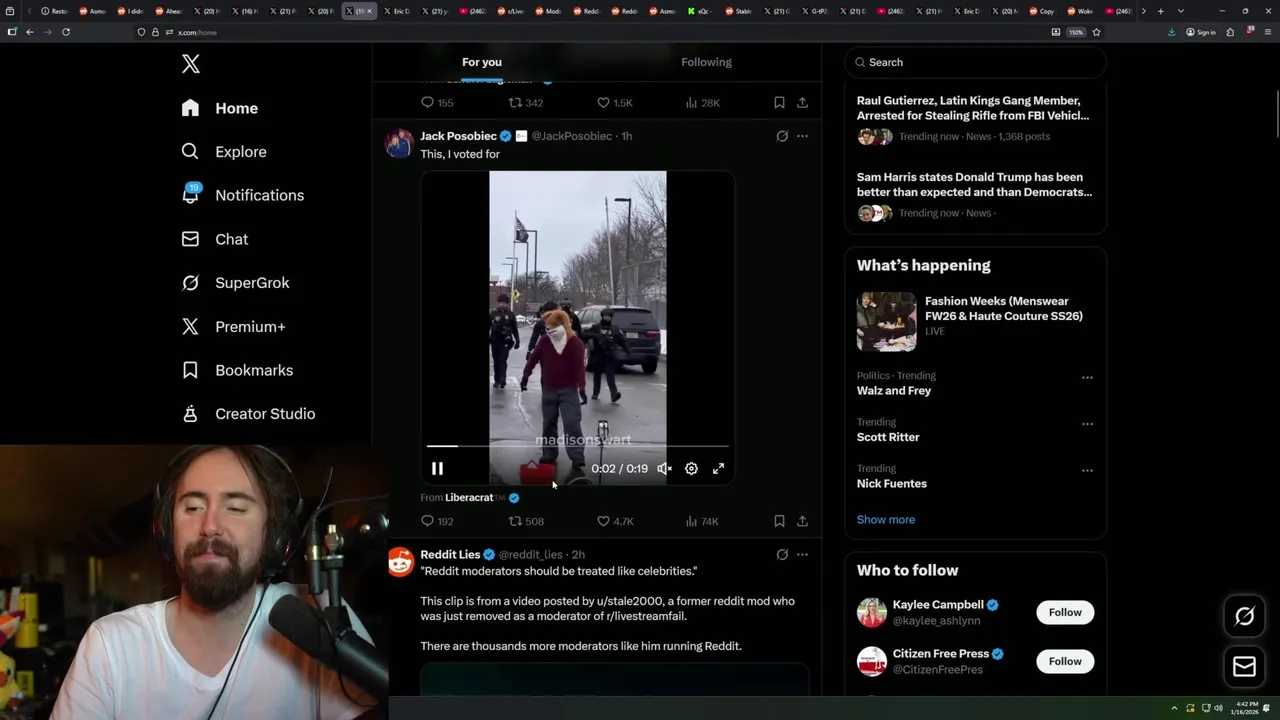The image size is (1280, 720).
Task: Reload the page in the browser
Action: (66, 32)
